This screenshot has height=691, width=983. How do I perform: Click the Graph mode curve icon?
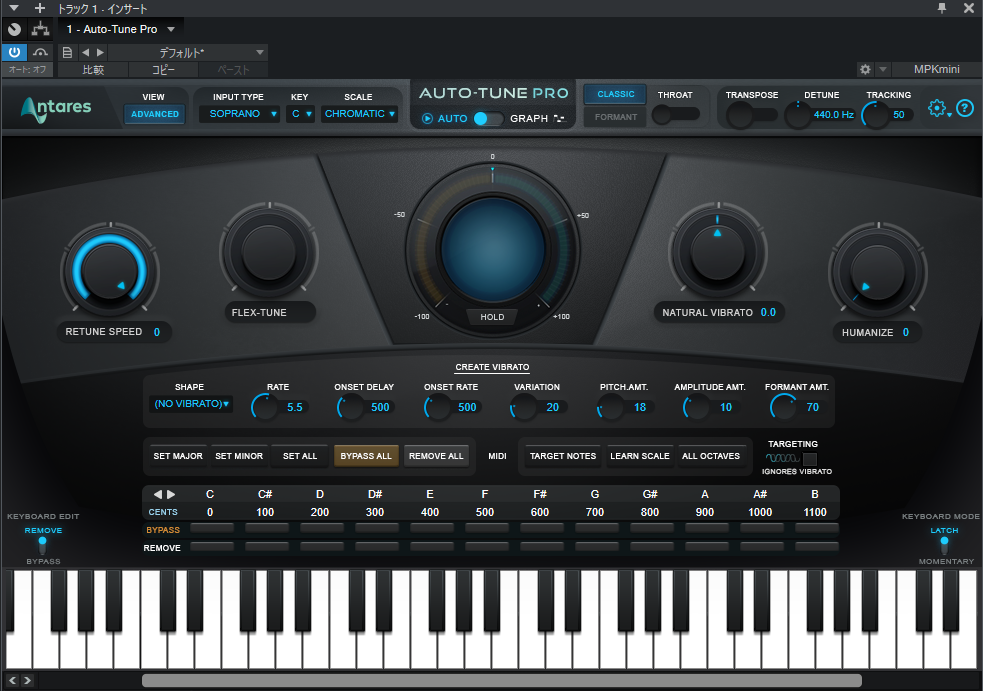pyautogui.click(x=559, y=119)
